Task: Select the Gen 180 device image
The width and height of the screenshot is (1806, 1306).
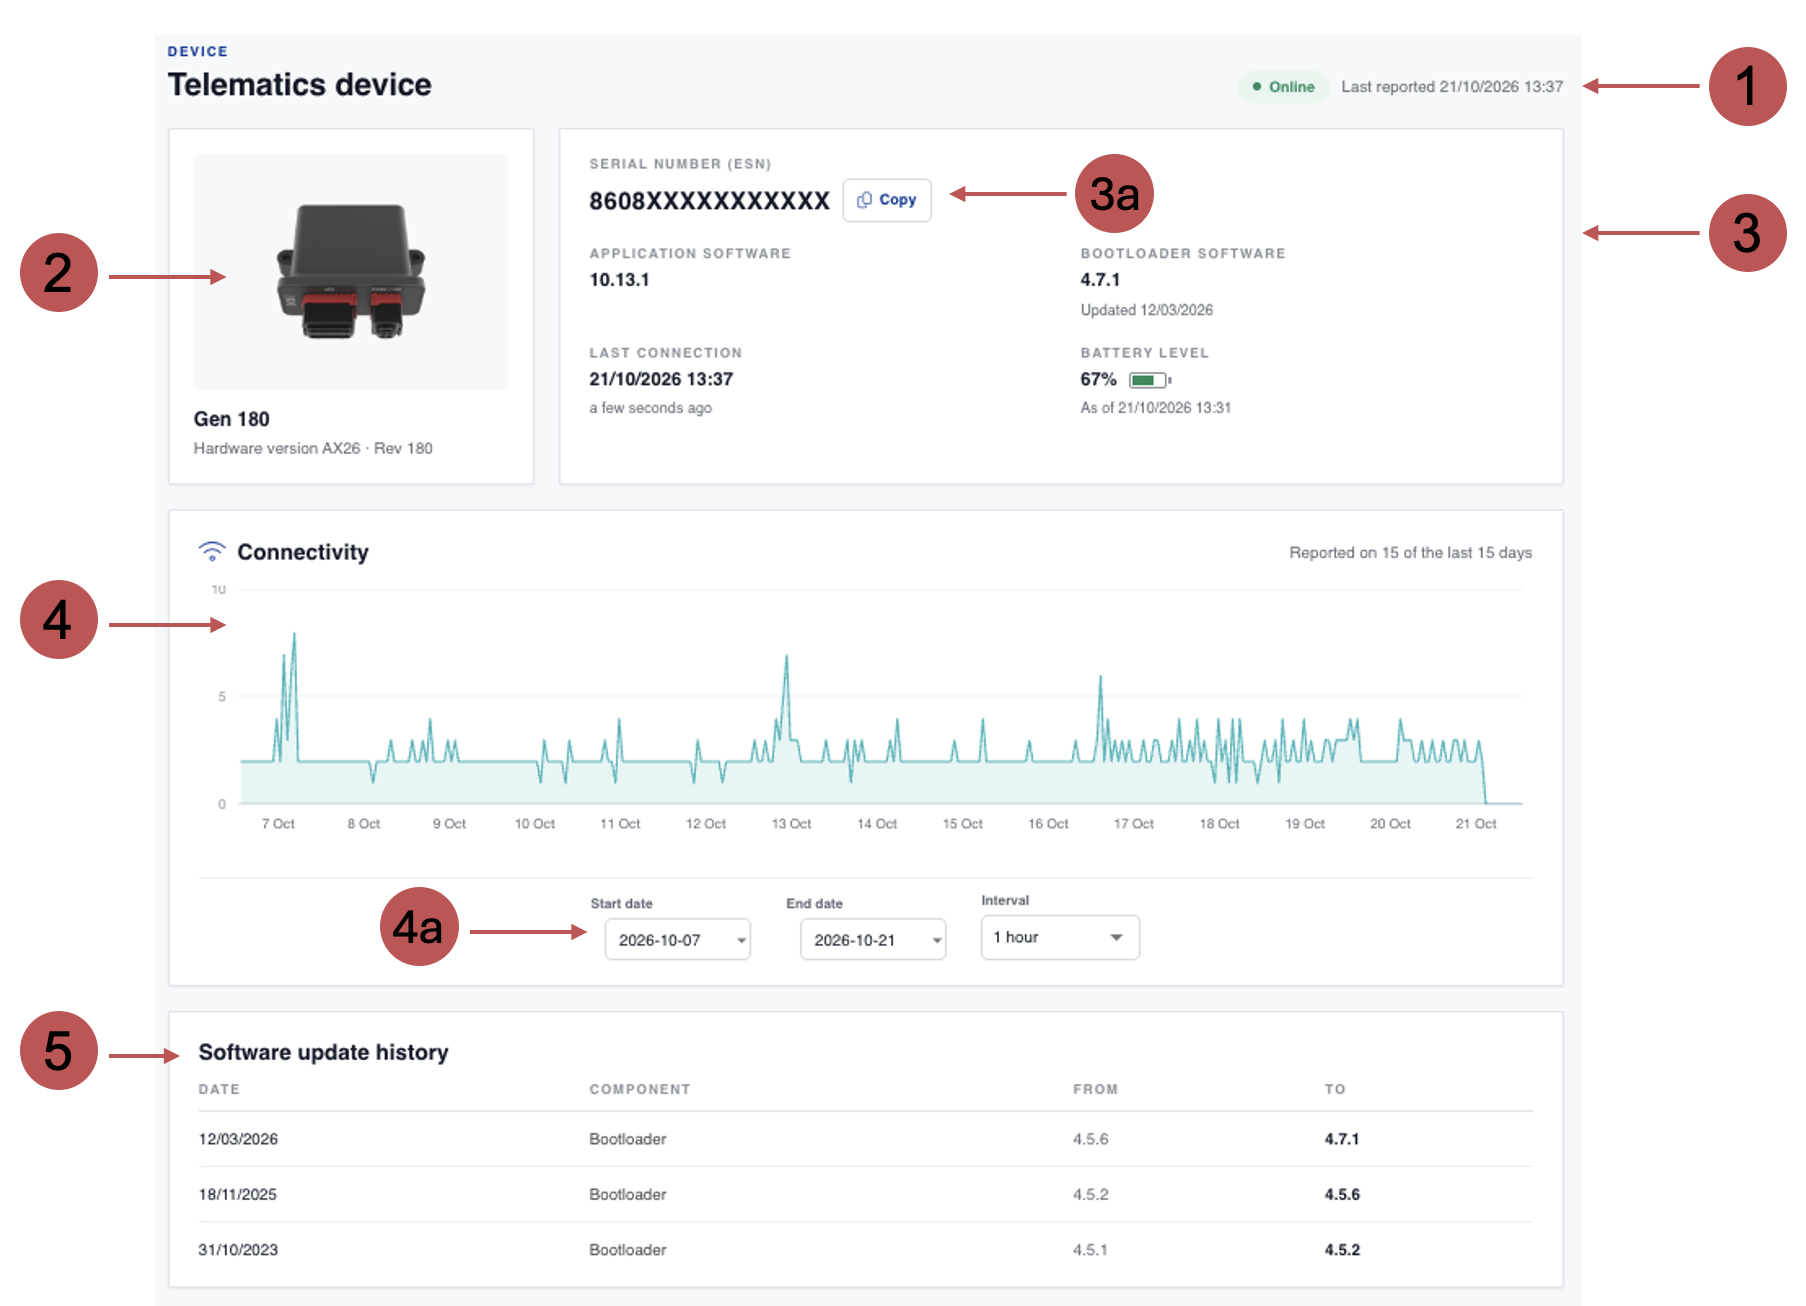Action: pos(351,271)
